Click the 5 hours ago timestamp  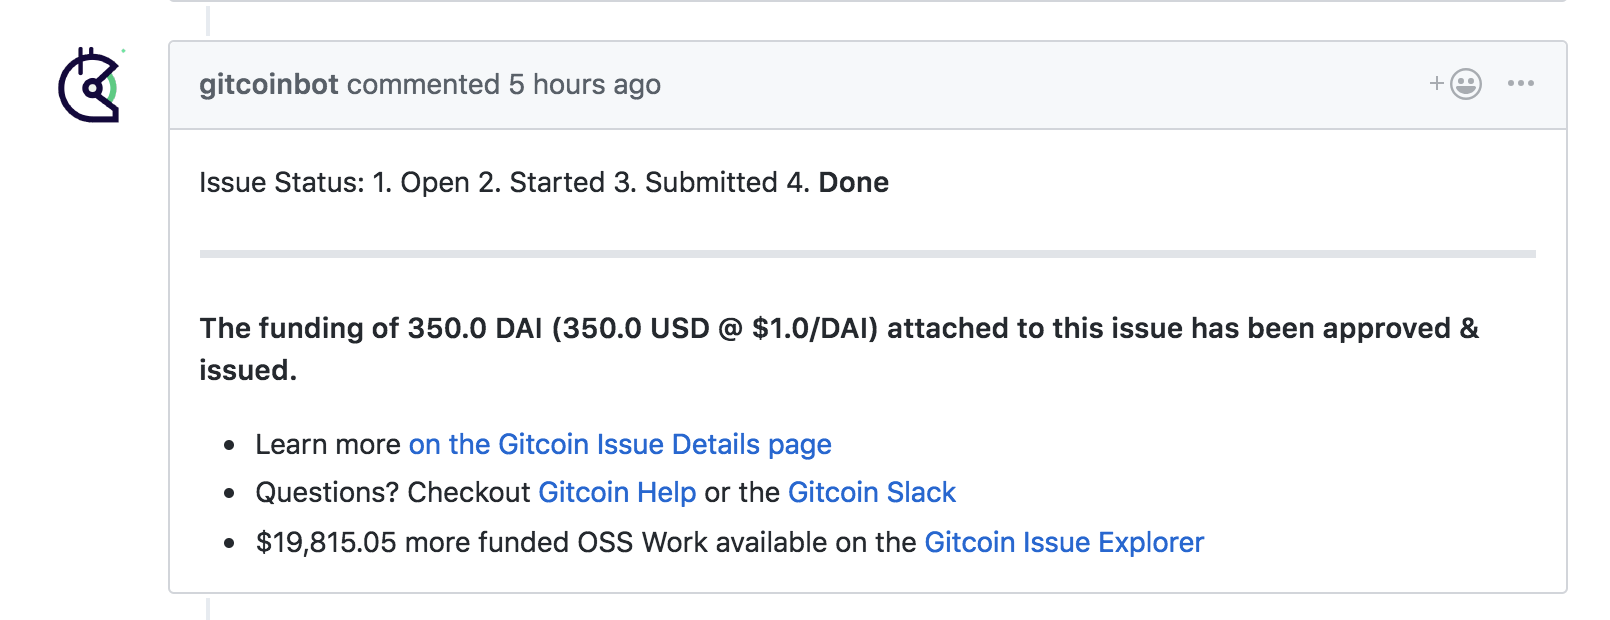pyautogui.click(x=583, y=84)
